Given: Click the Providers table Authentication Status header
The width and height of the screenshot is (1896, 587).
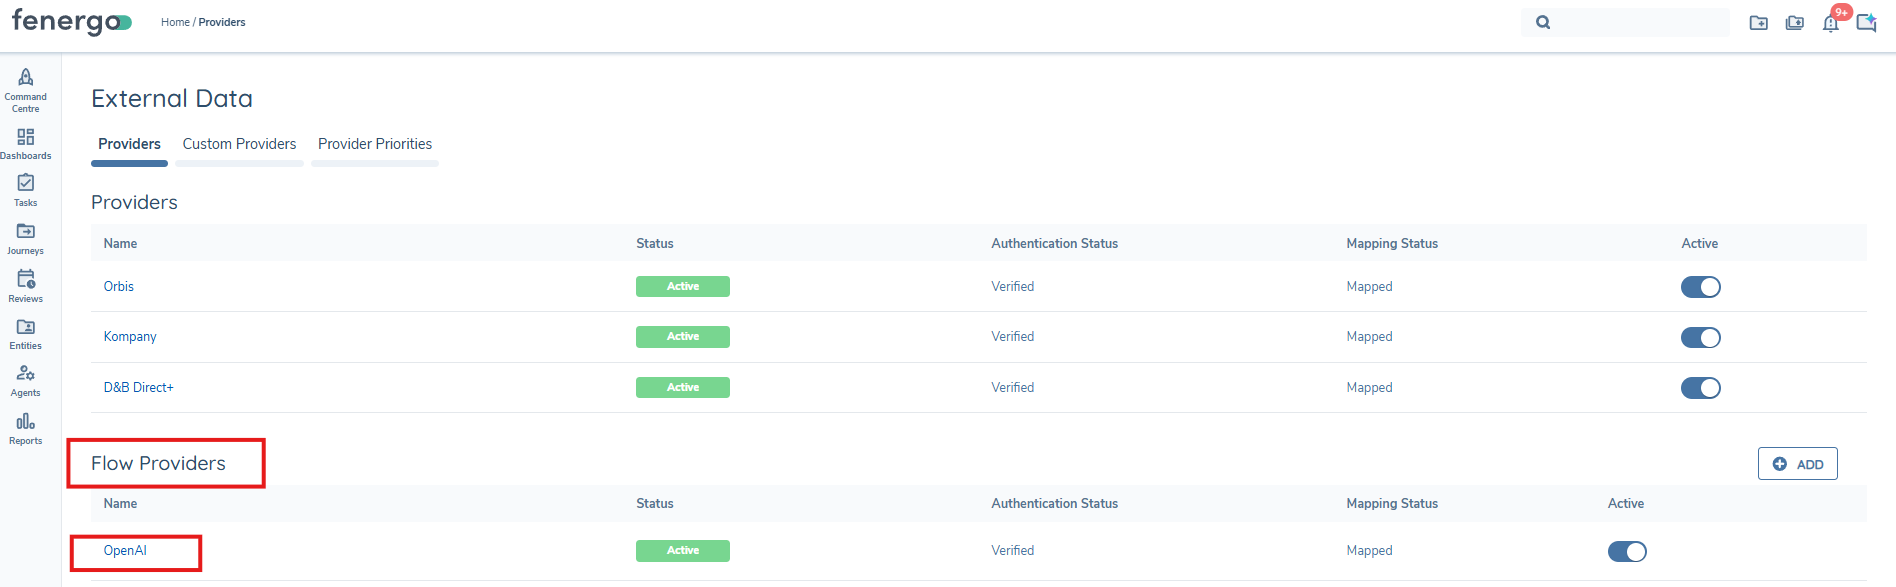Looking at the screenshot, I should click(1055, 243).
